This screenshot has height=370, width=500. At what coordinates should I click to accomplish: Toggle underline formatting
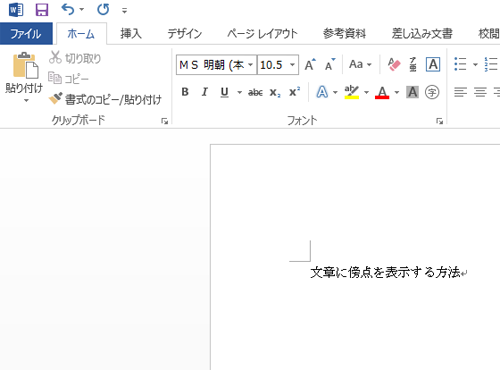click(225, 92)
